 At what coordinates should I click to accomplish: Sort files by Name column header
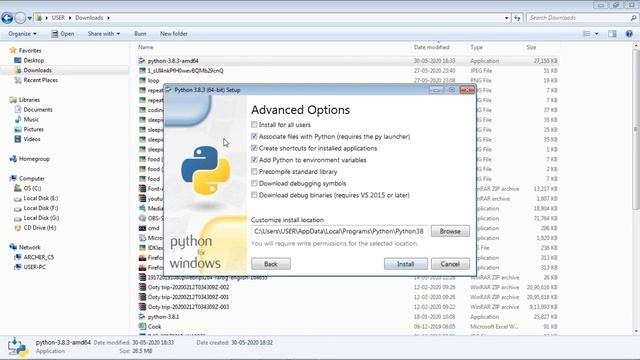click(x=146, y=47)
